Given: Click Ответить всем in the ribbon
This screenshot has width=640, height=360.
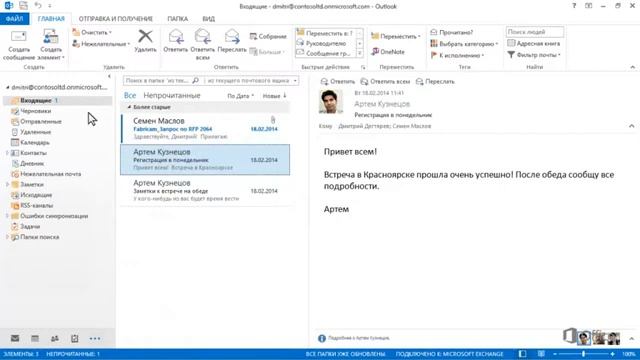Looking at the screenshot, I should click(x=202, y=44).
